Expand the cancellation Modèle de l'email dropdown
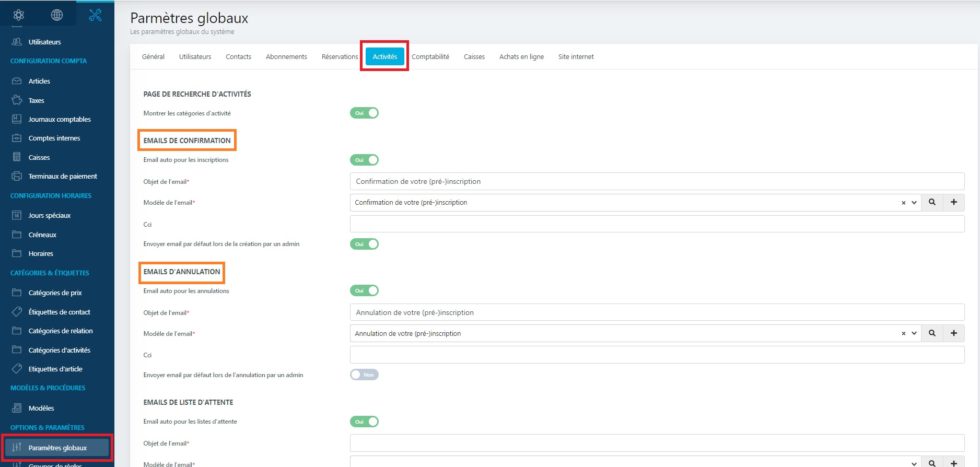 914,333
